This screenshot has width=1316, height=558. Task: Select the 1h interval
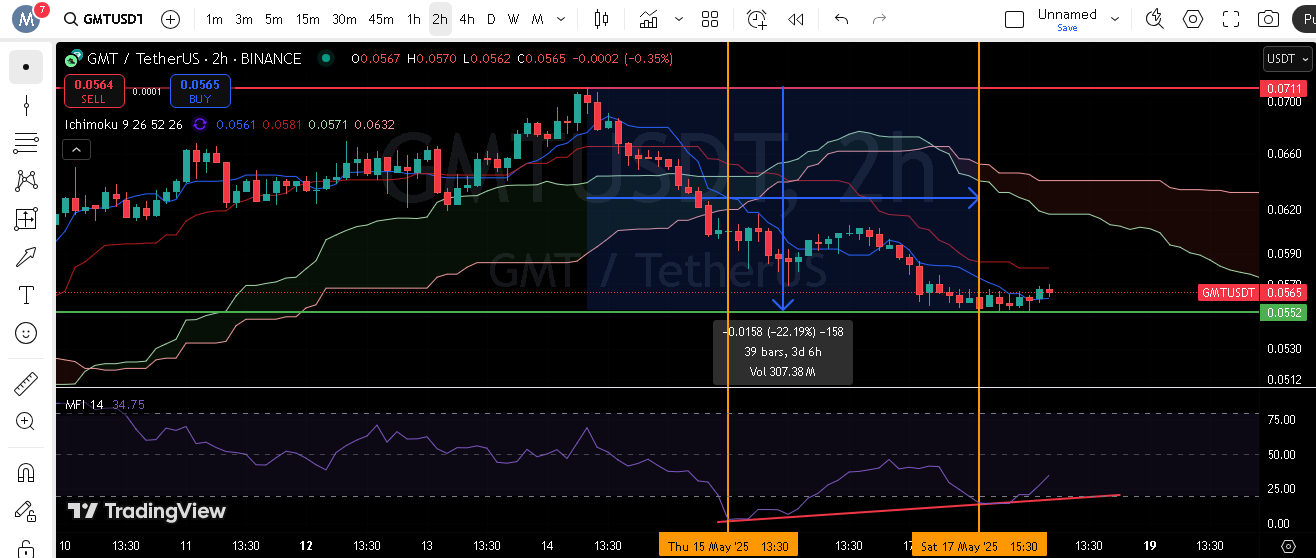(414, 19)
